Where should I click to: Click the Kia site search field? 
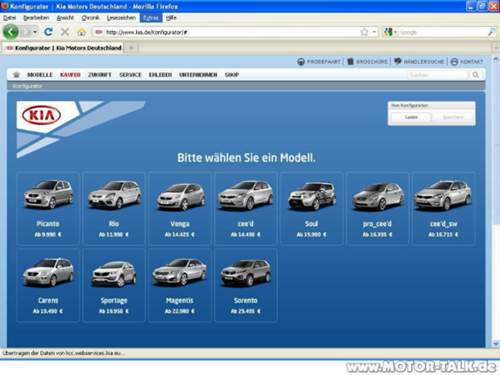click(x=438, y=75)
